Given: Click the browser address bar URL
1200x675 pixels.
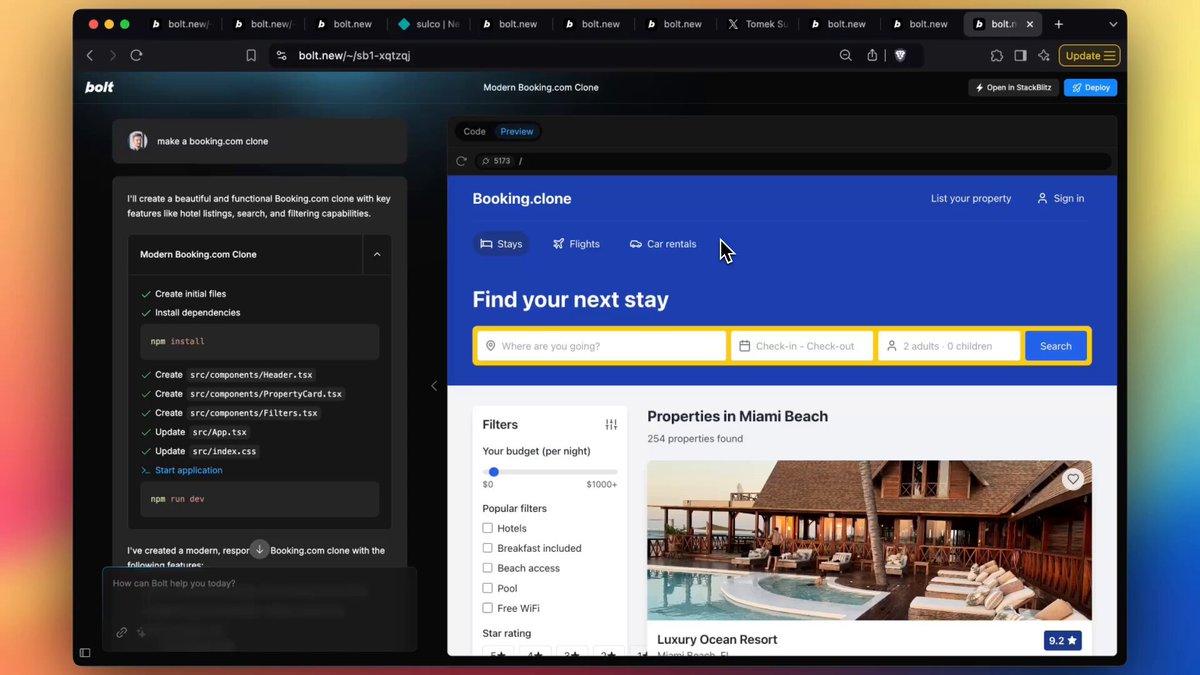Looking at the screenshot, I should (354, 56).
